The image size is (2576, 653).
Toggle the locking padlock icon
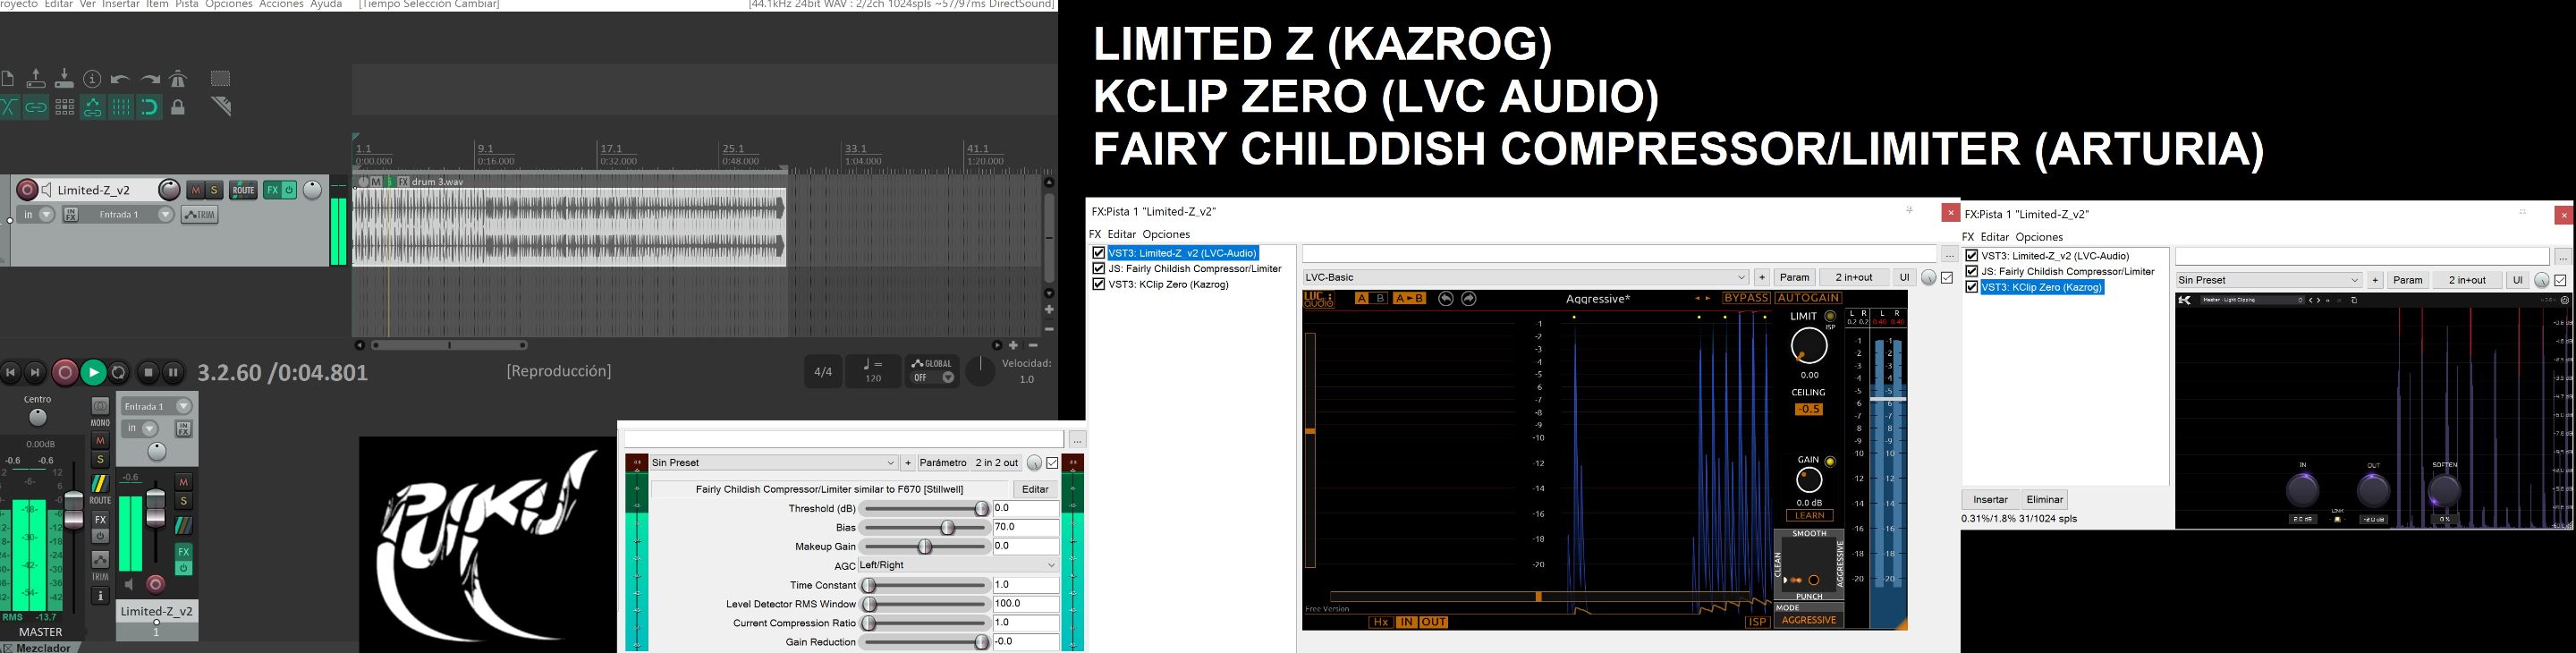(x=178, y=107)
